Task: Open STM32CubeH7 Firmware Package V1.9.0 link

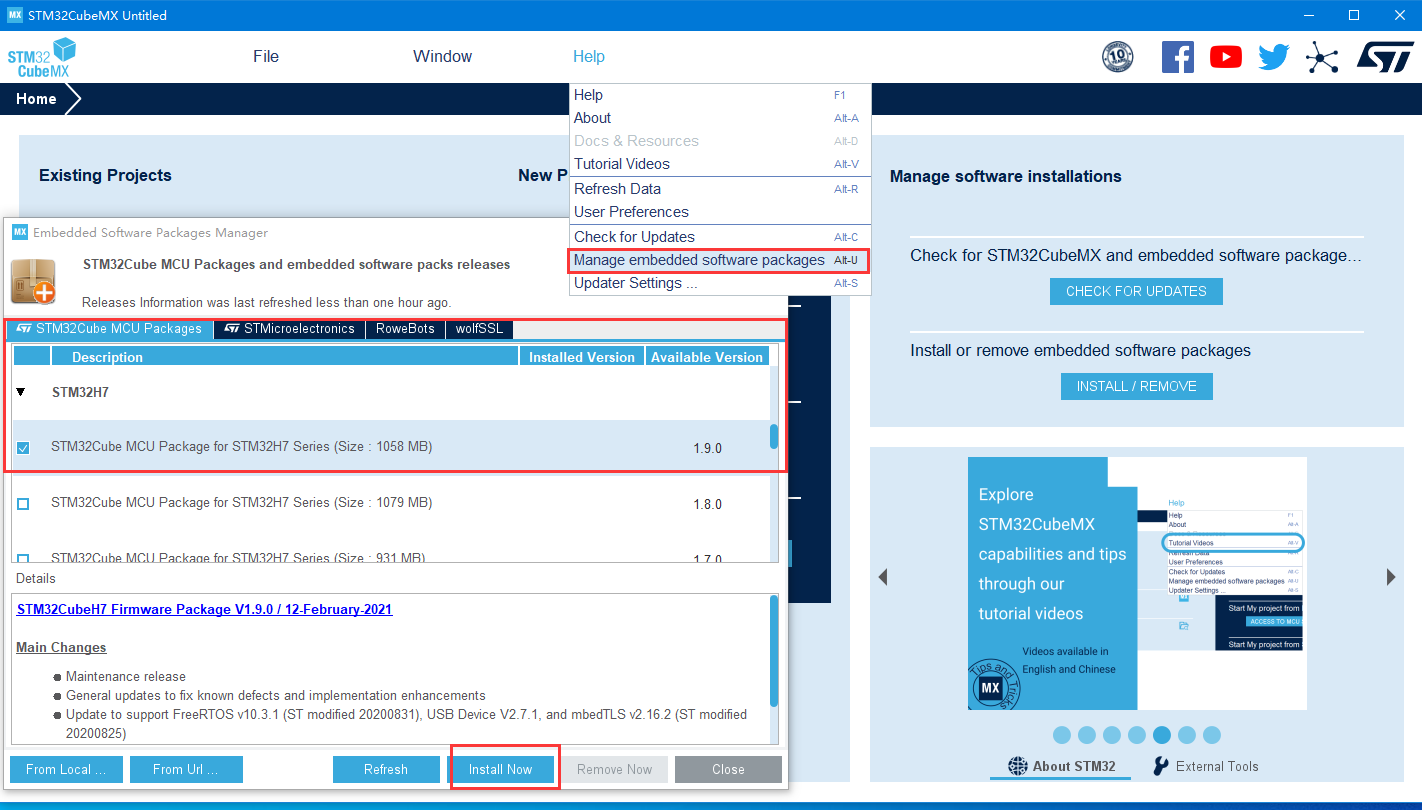Action: [205, 609]
